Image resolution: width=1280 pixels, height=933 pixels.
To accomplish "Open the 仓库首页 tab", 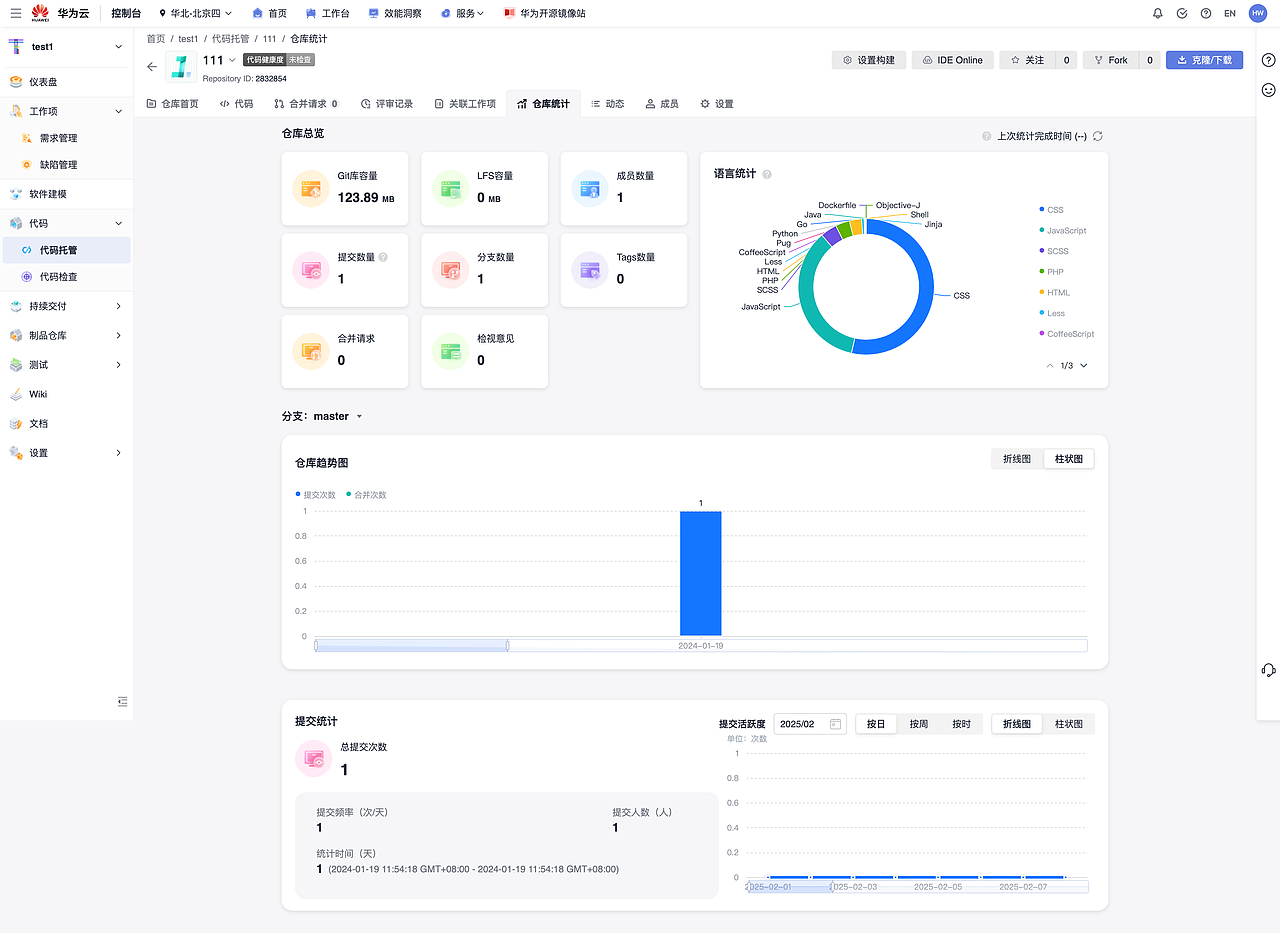I will (173, 104).
